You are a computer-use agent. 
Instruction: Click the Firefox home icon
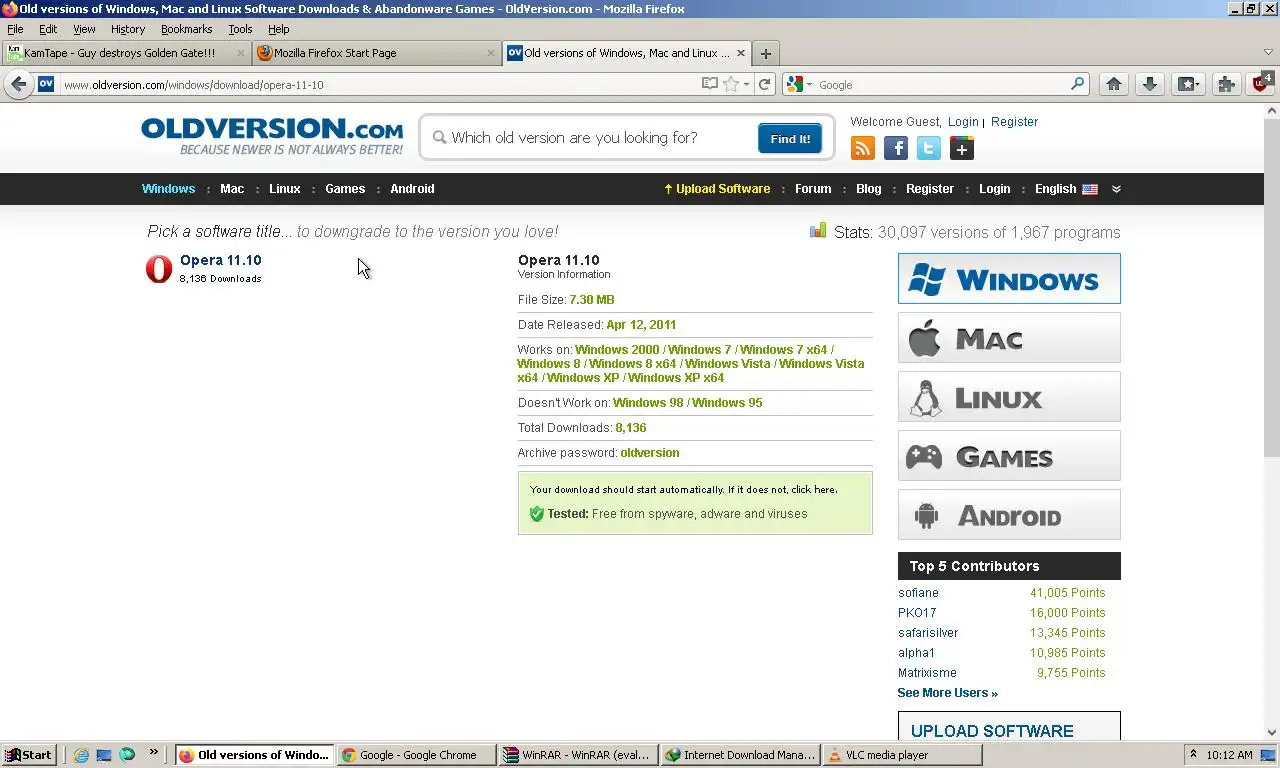tap(1114, 85)
